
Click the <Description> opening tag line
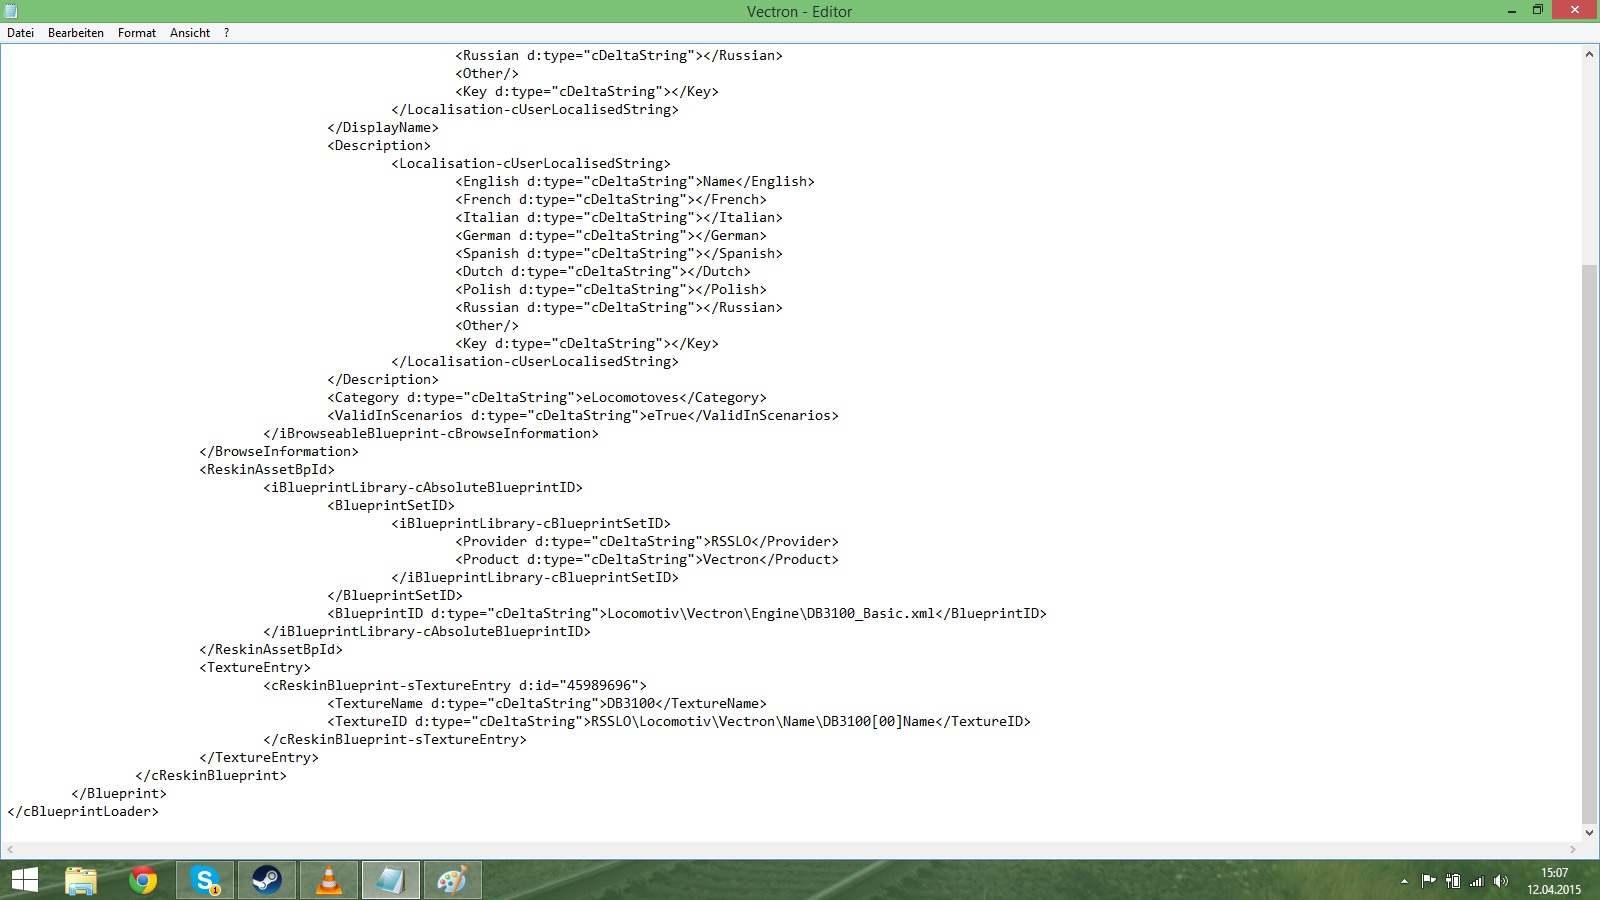[379, 146]
